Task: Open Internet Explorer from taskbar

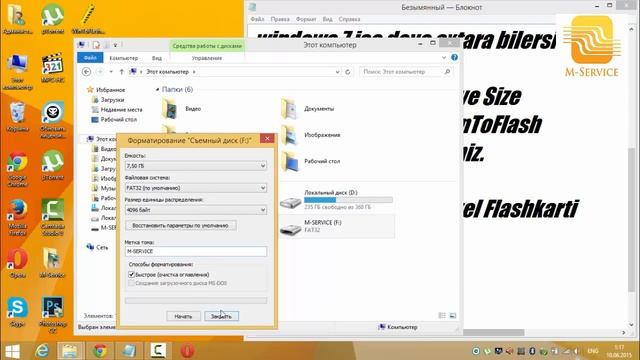Action: tap(42, 351)
